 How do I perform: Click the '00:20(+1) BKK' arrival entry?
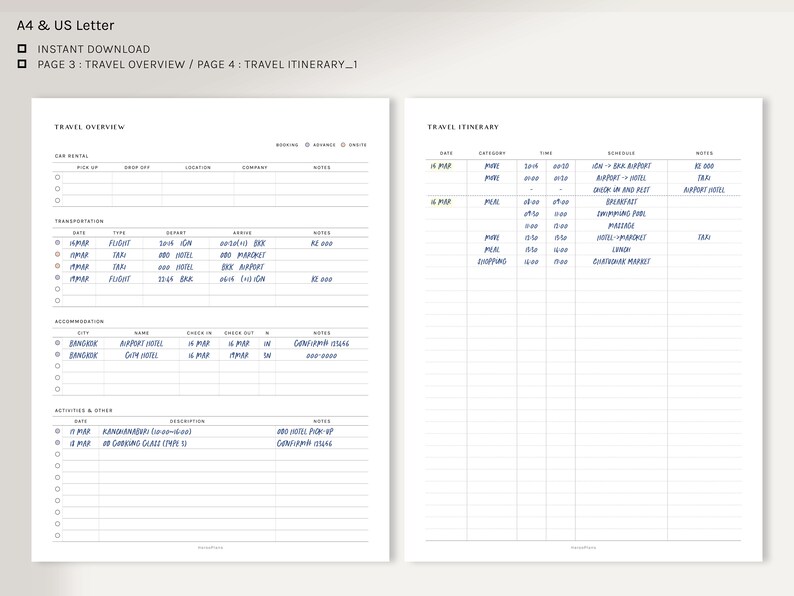tap(243, 244)
